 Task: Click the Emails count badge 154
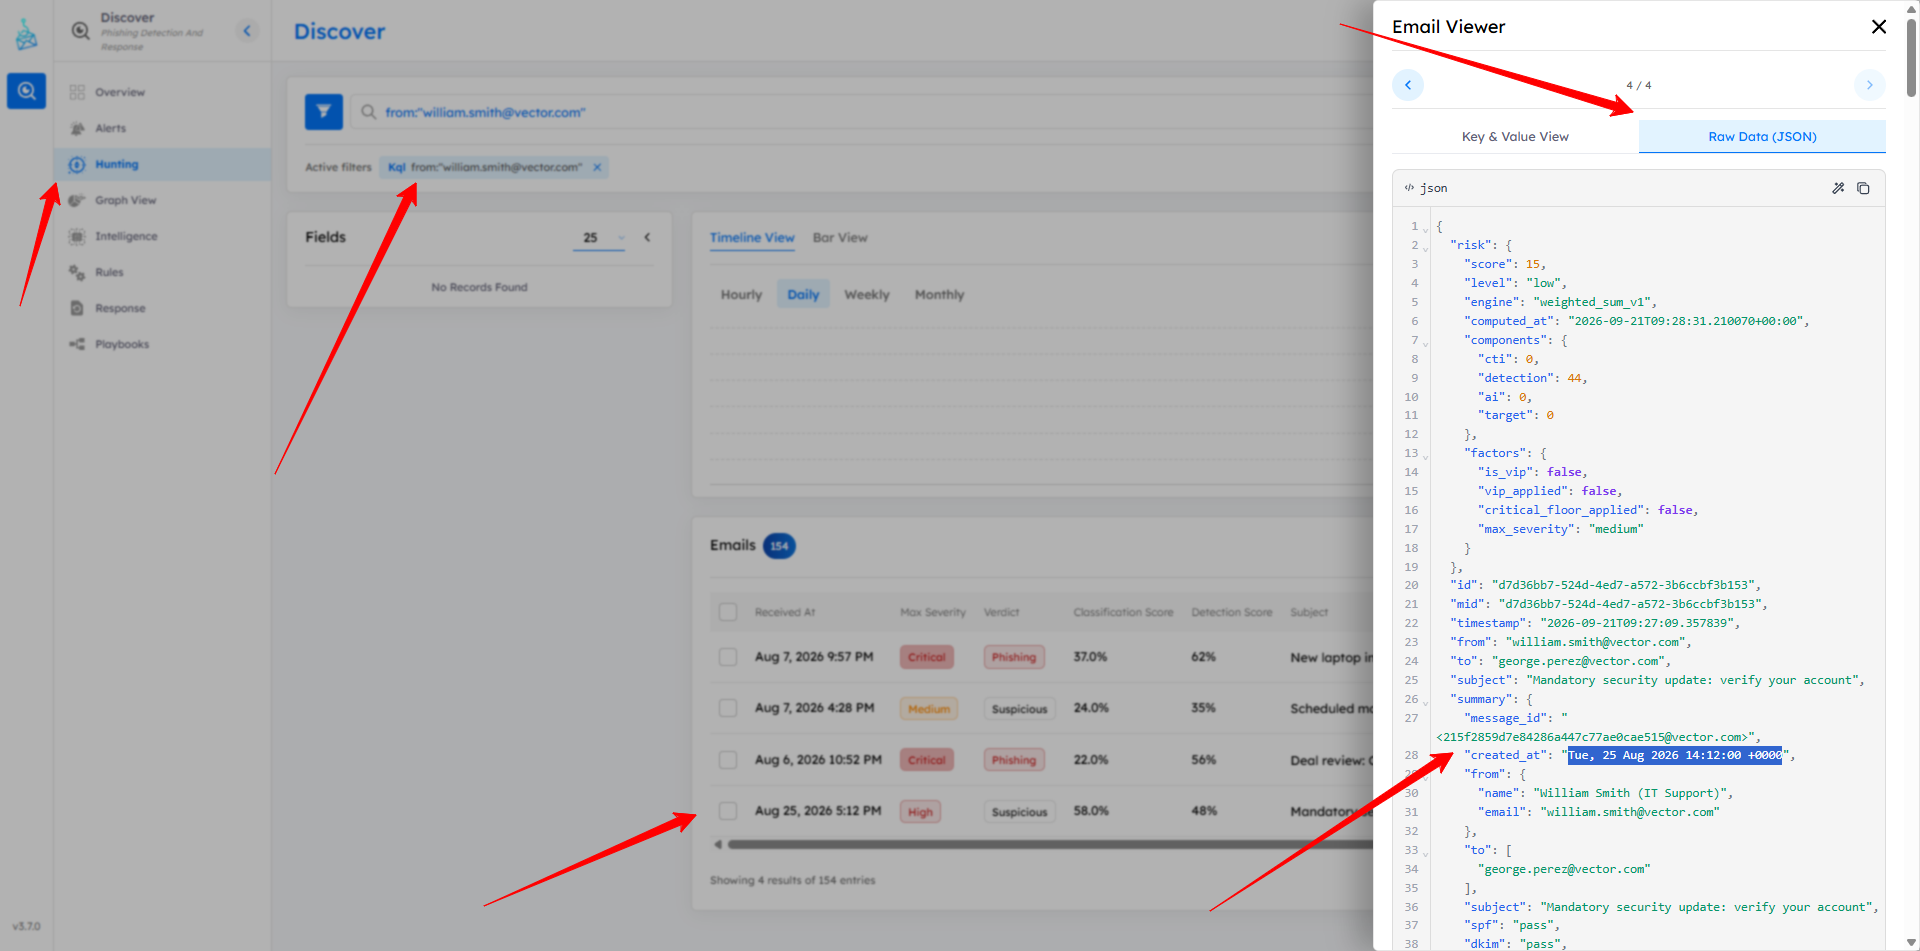[x=779, y=546]
